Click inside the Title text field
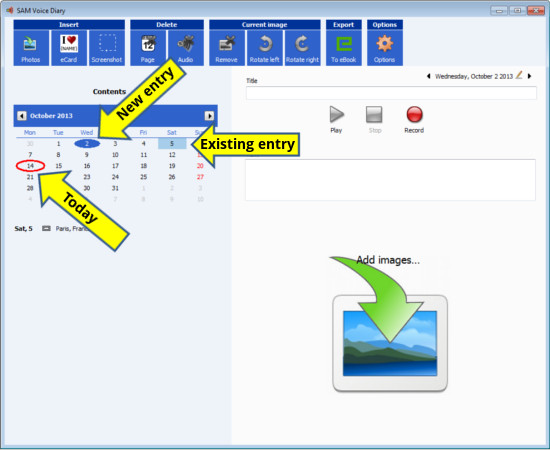 point(391,93)
